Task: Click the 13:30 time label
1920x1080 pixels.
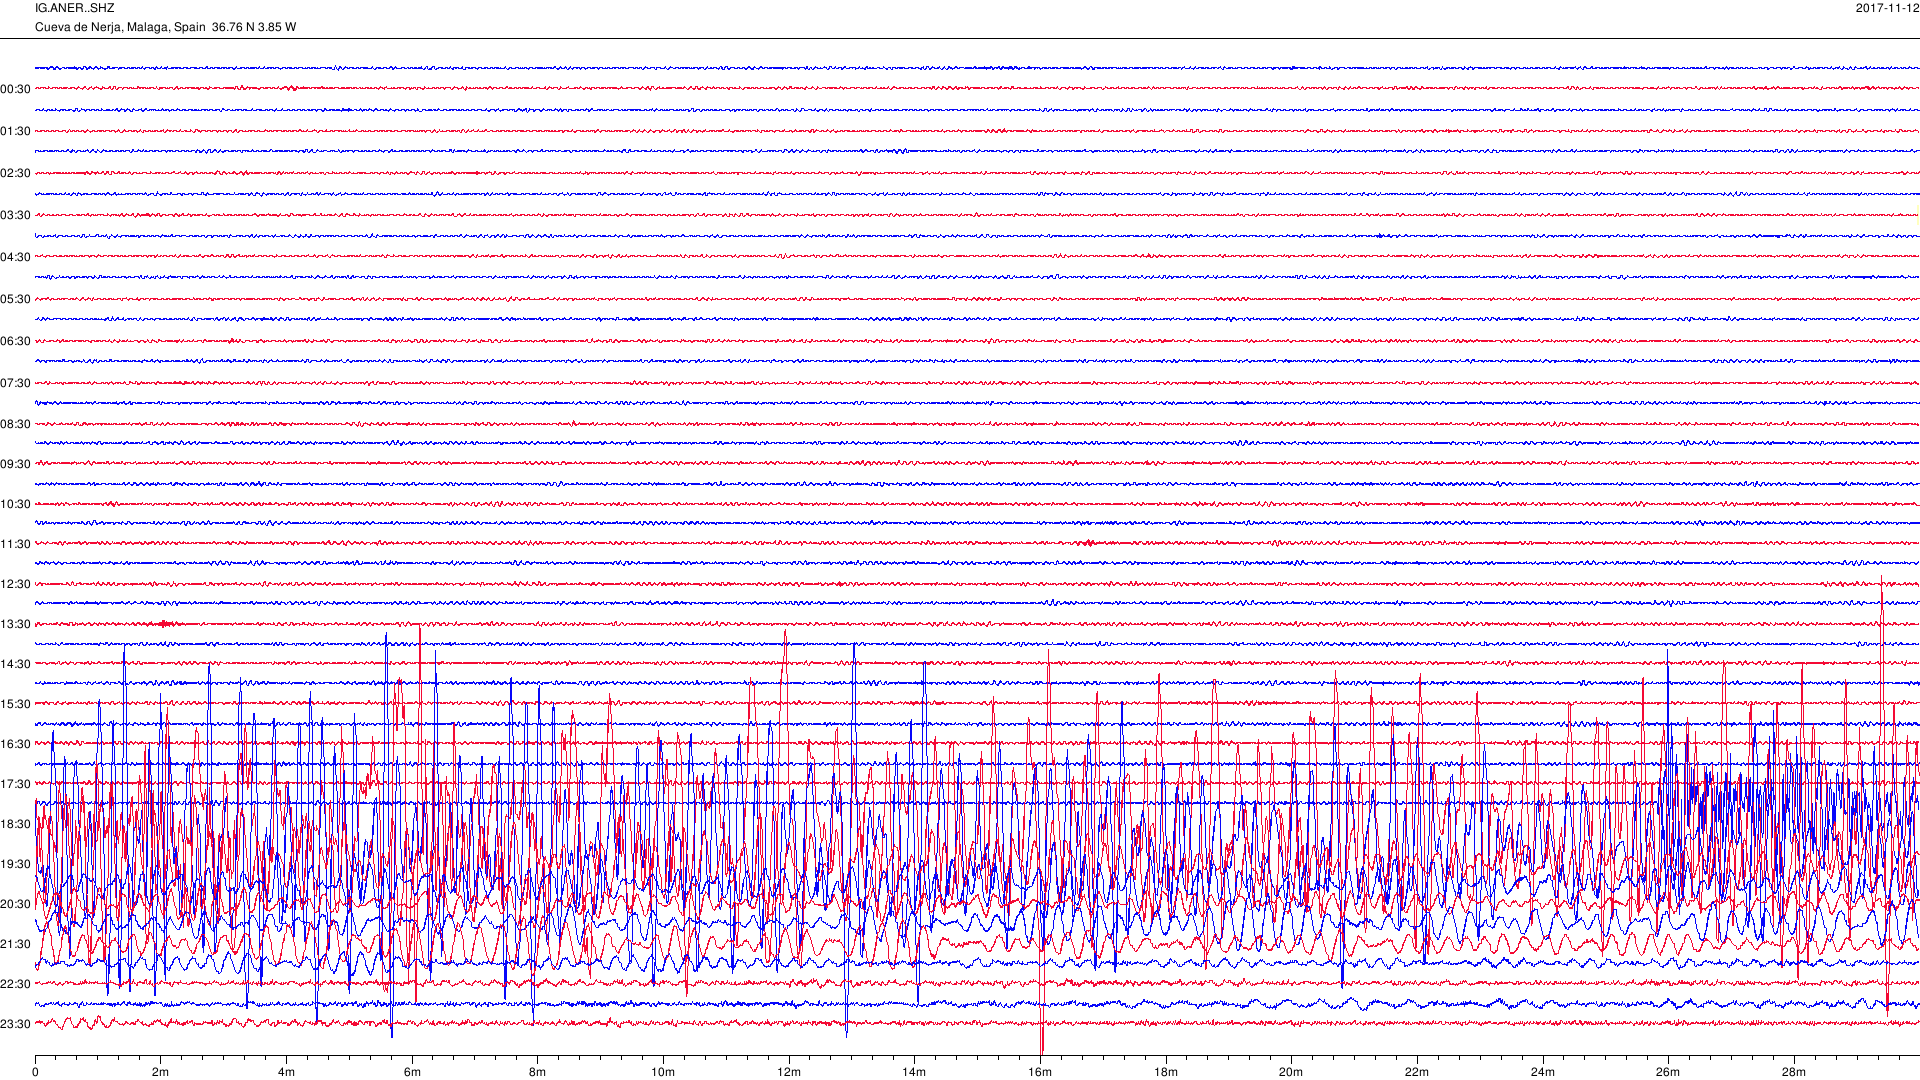Action: (x=16, y=624)
